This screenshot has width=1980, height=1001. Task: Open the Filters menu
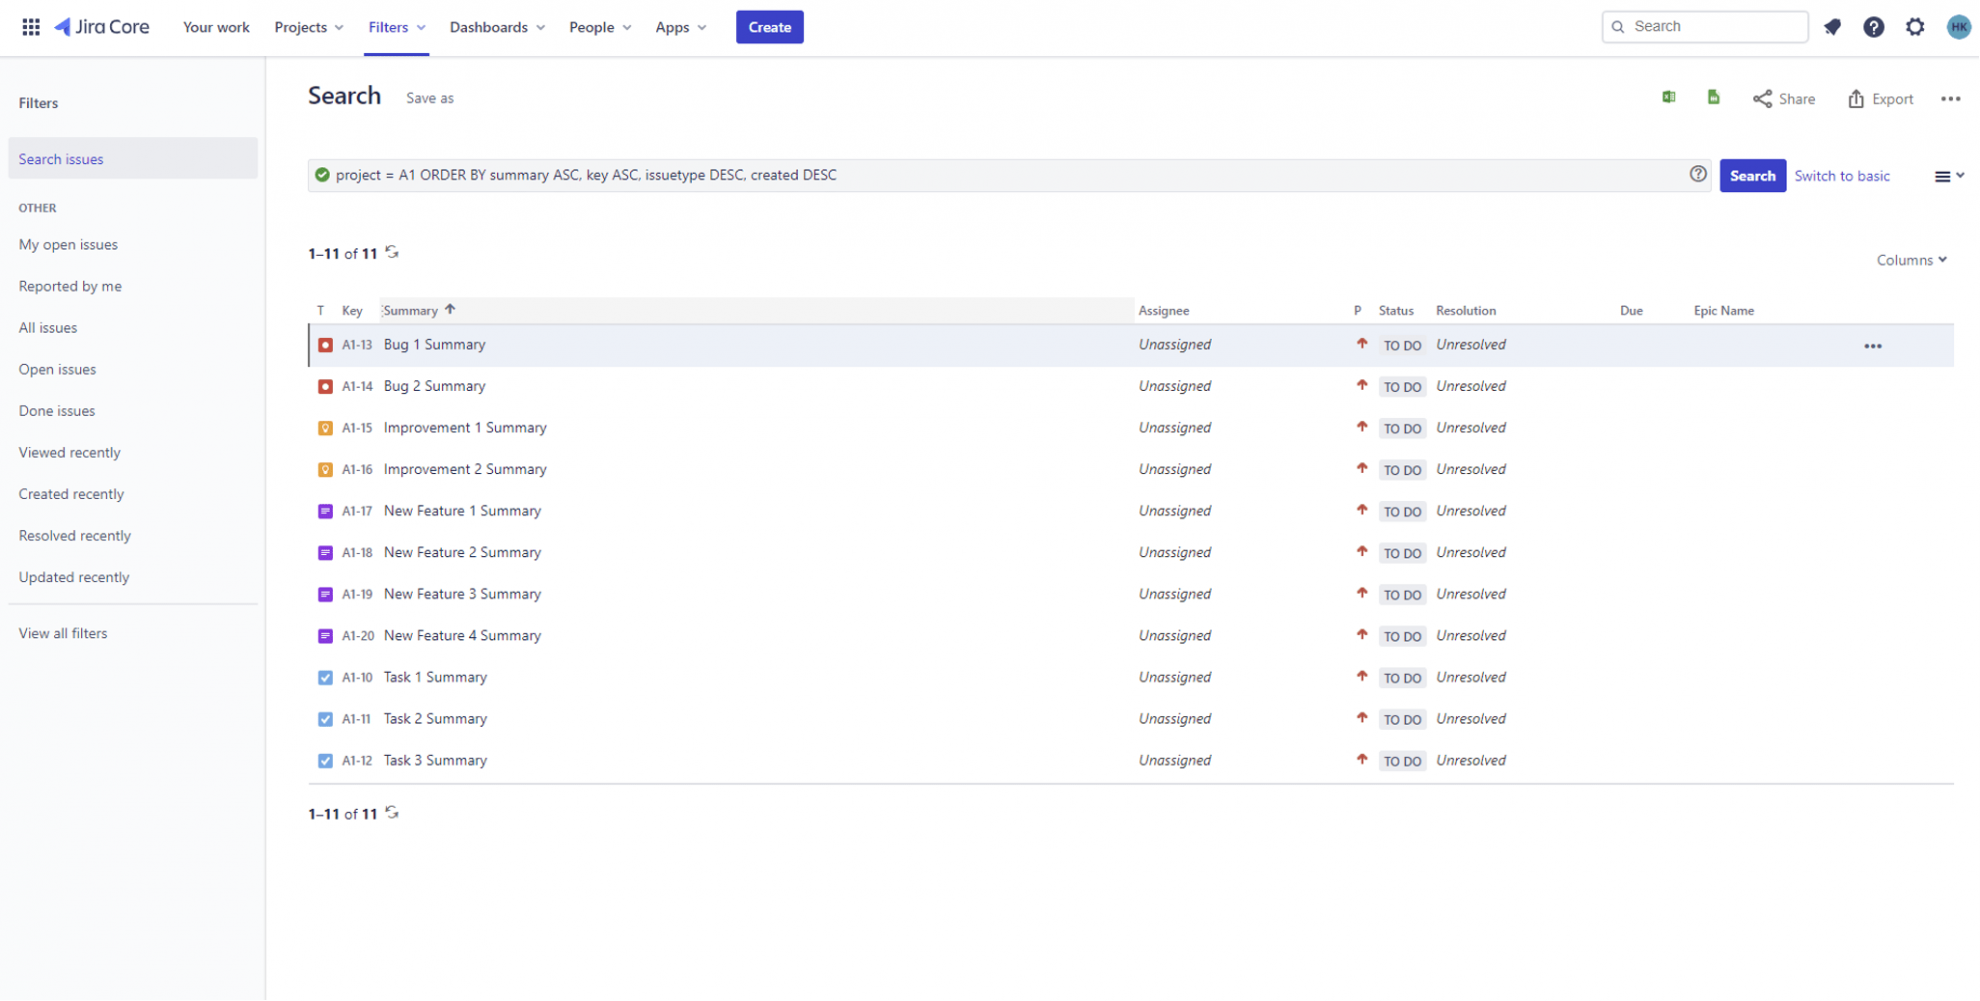point(396,27)
